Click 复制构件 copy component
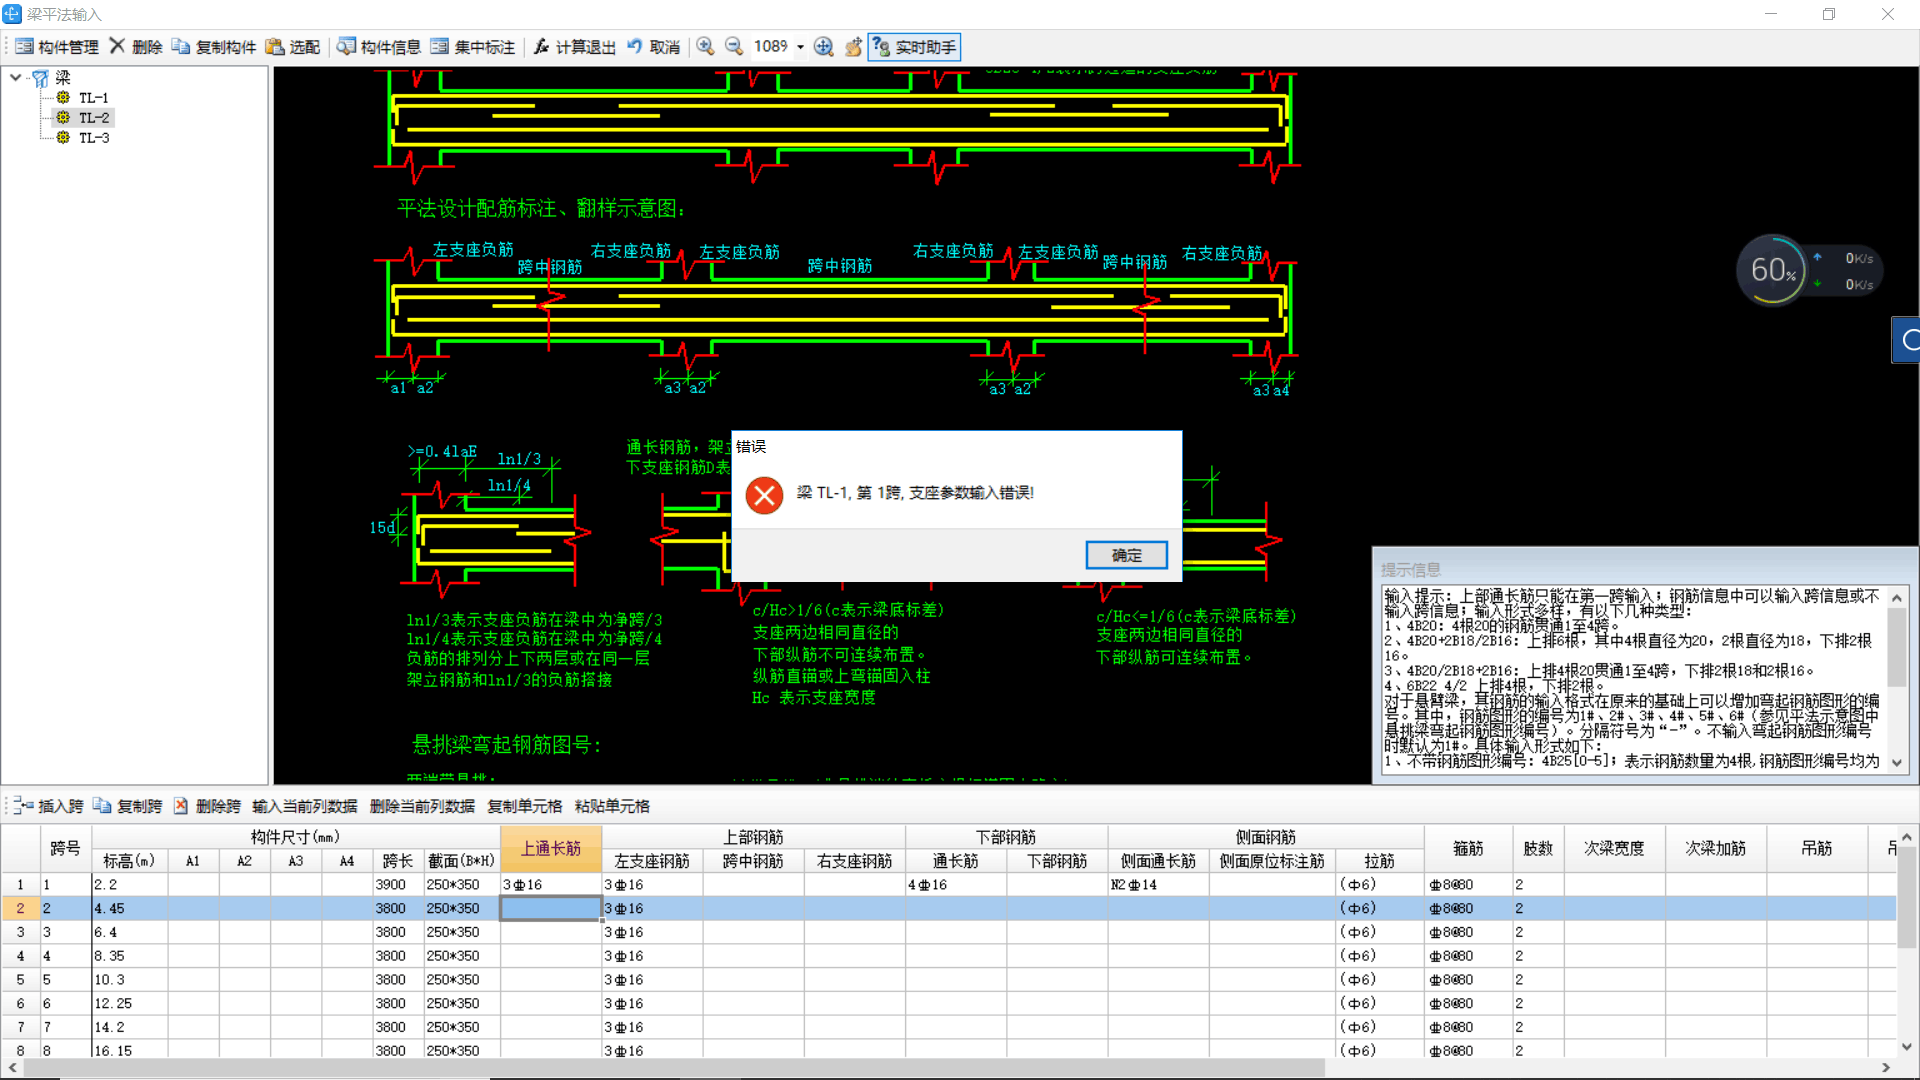1920x1080 pixels. tap(214, 47)
